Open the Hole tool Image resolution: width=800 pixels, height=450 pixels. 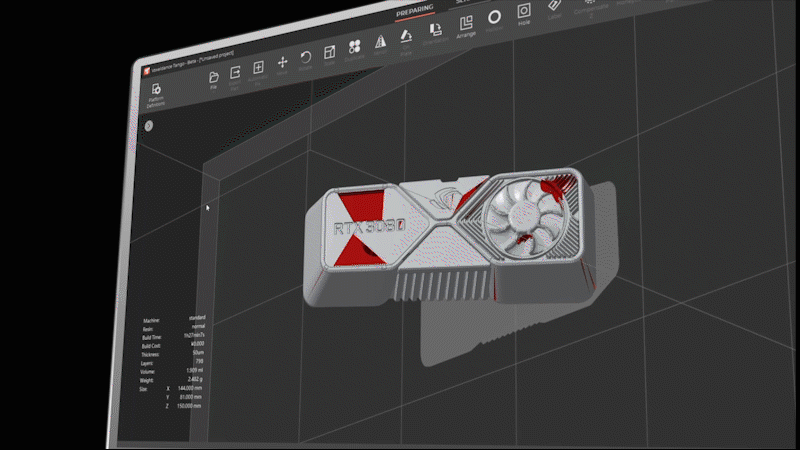(524, 12)
